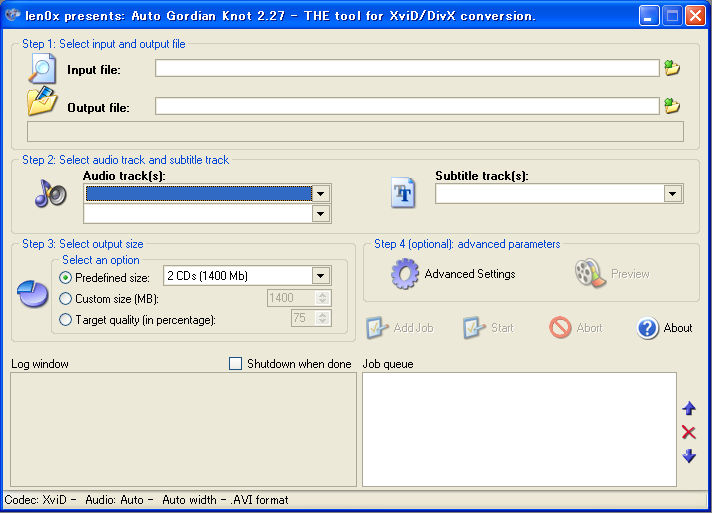Click the Start job icon

[x=474, y=328]
